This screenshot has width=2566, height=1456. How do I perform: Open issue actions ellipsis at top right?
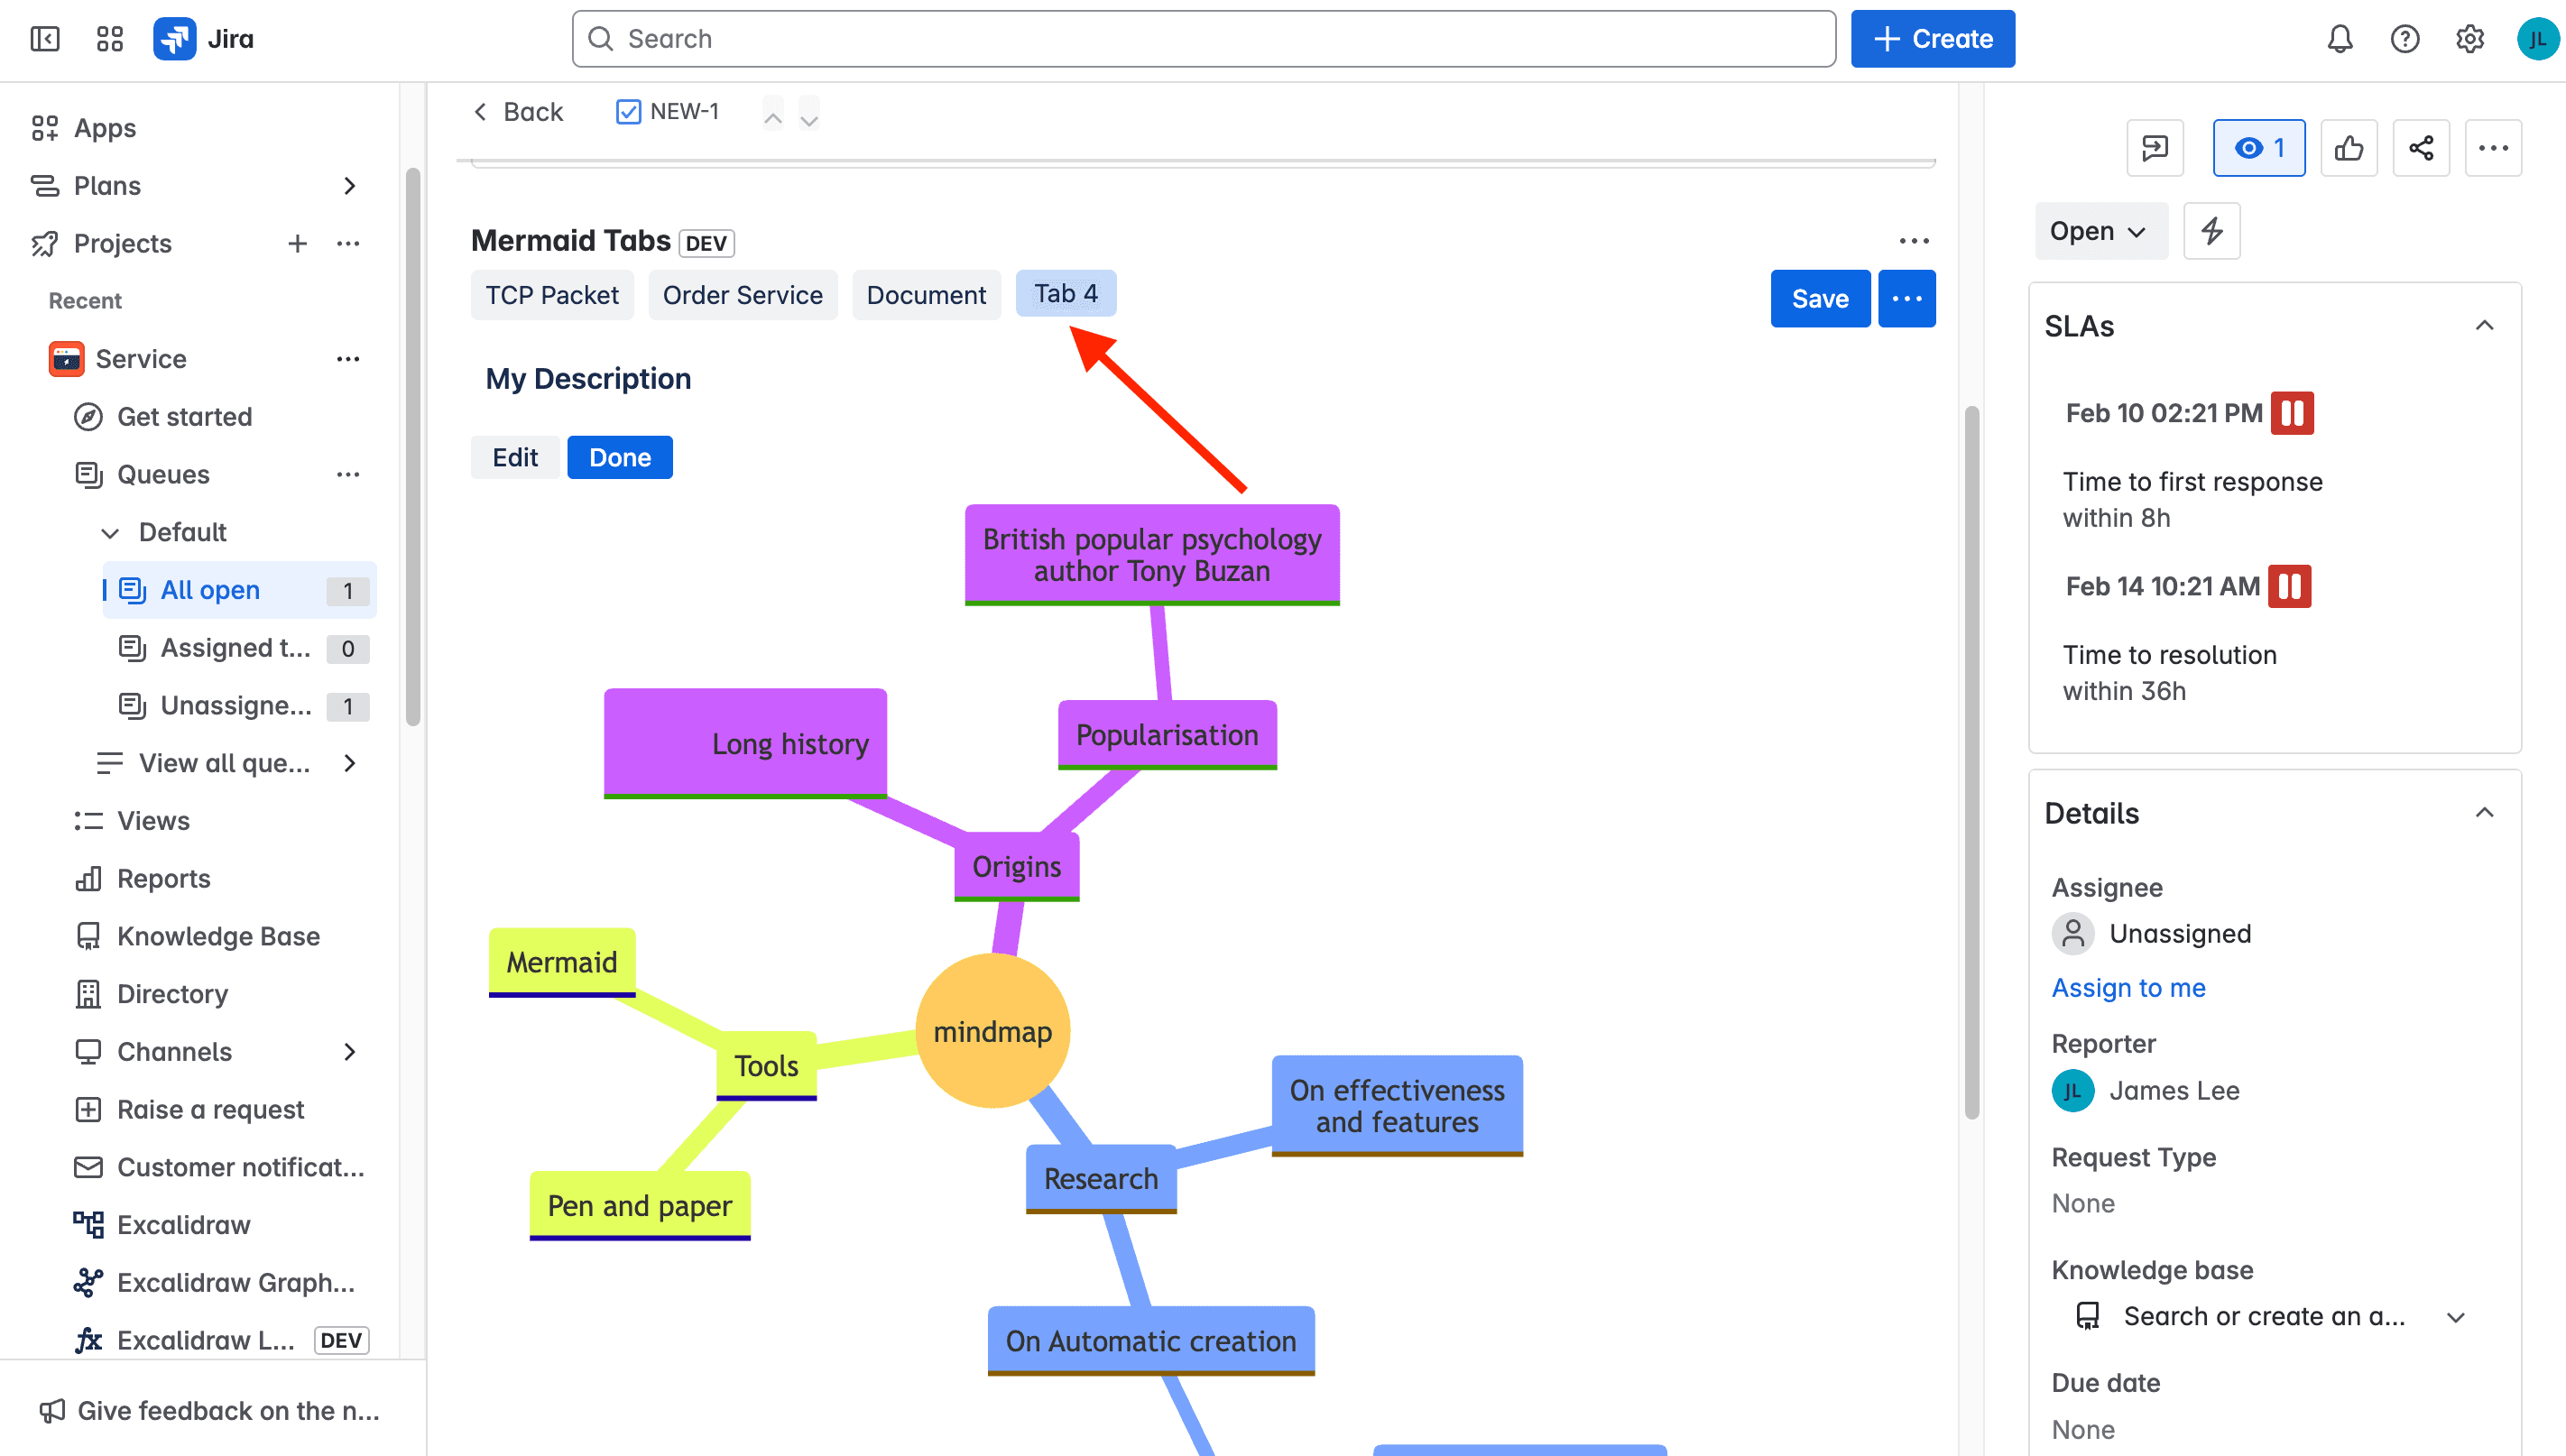(2493, 148)
